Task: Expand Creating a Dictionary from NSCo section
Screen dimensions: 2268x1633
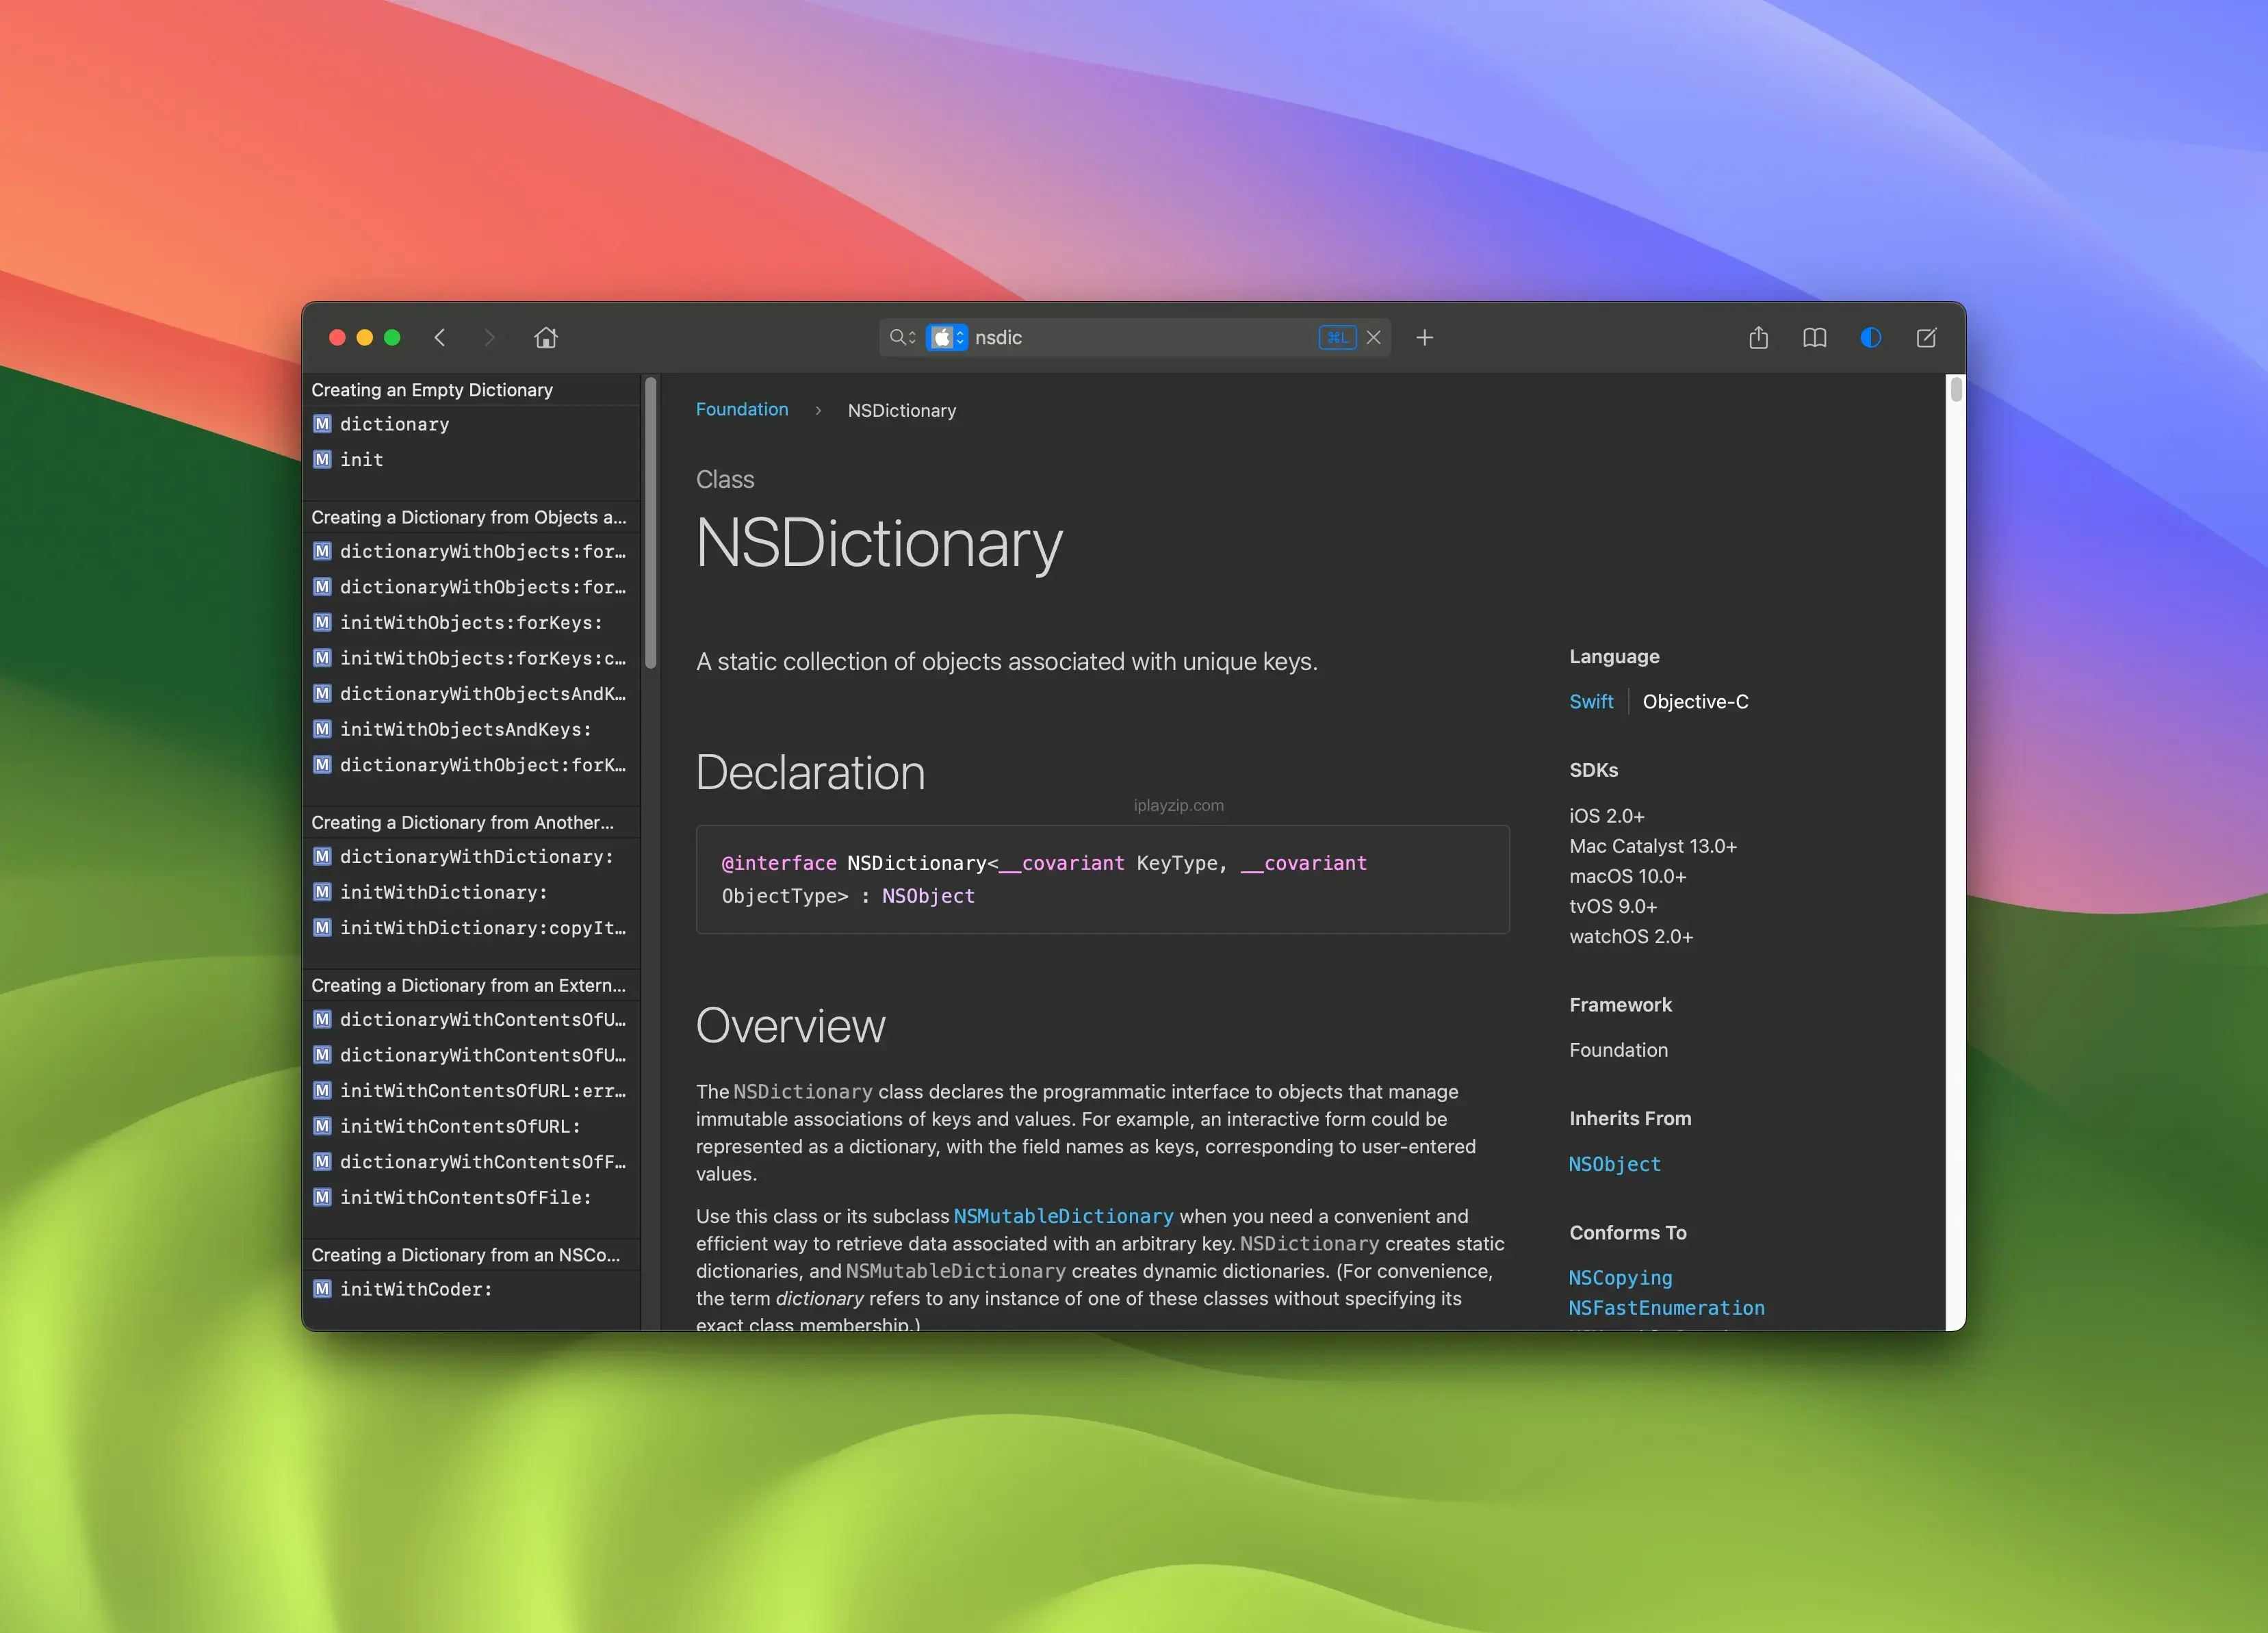Action: click(x=467, y=1252)
